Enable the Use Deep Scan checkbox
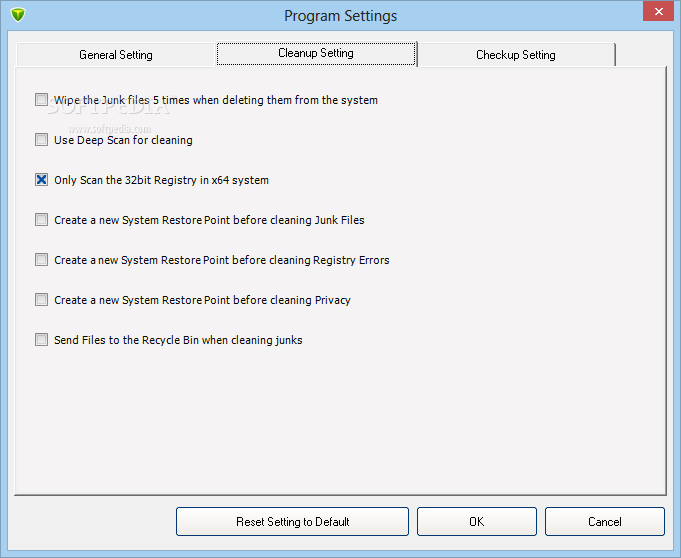Image resolution: width=681 pixels, height=558 pixels. 41,139
